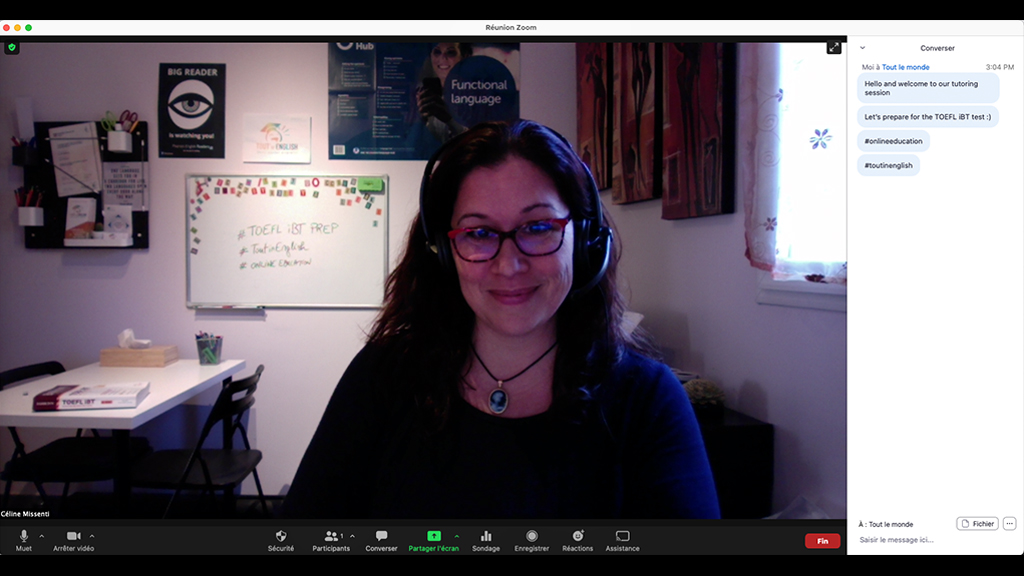Open the Sécurité shield menu
The image size is (1024, 576).
click(x=281, y=540)
